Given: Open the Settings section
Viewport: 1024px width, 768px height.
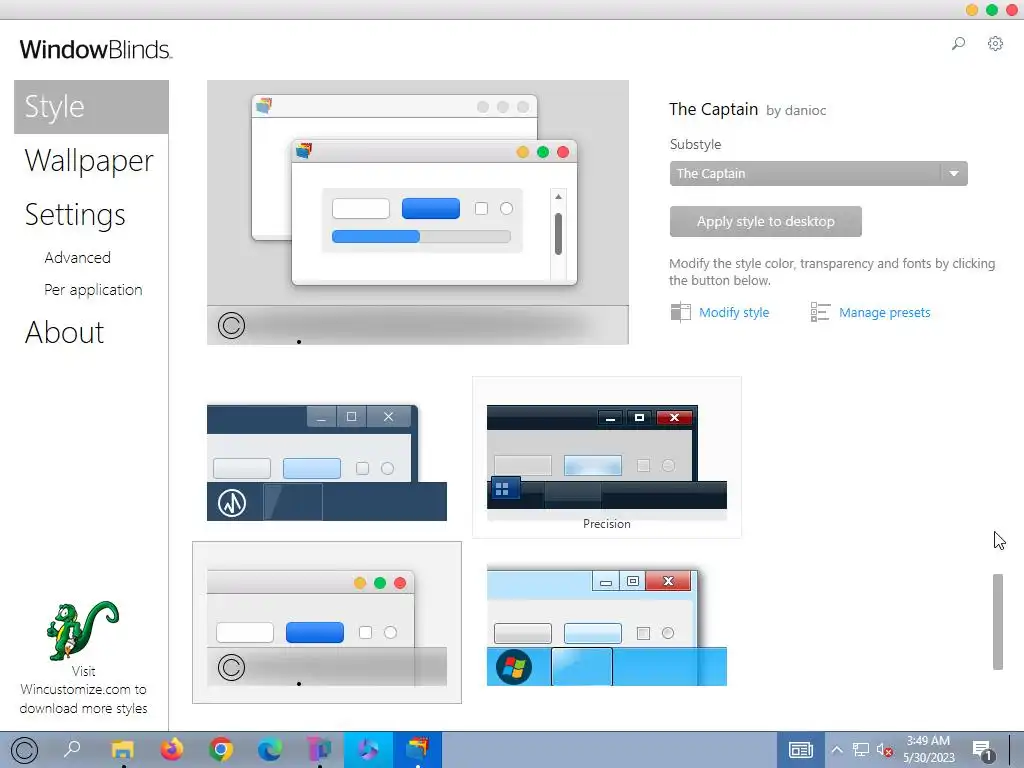Looking at the screenshot, I should click(75, 215).
